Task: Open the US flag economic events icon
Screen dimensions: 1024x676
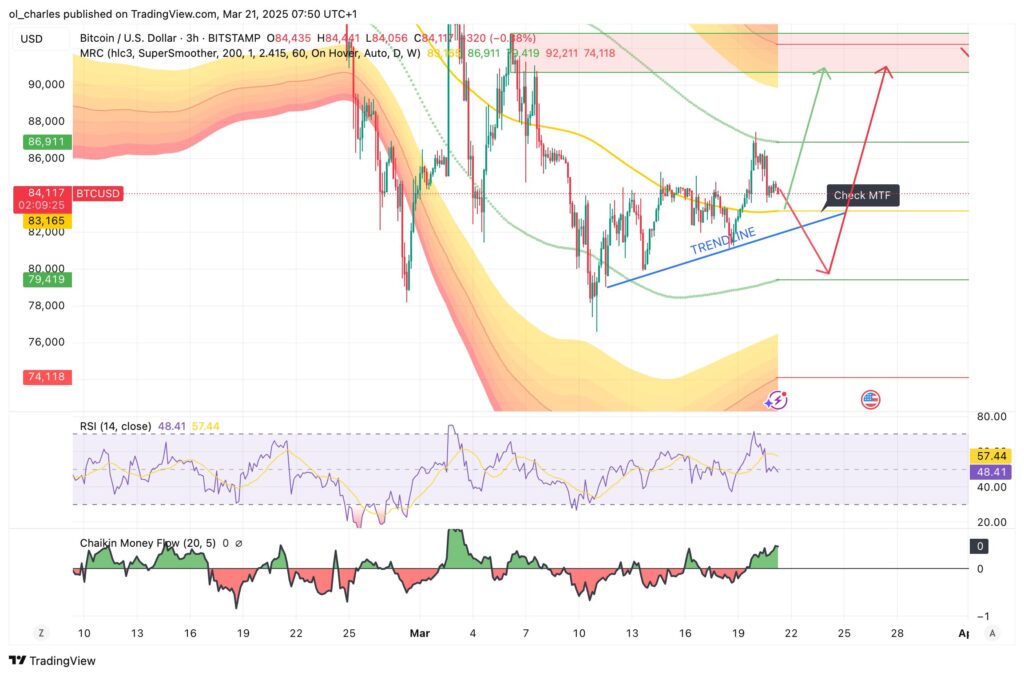Action: 870,398
